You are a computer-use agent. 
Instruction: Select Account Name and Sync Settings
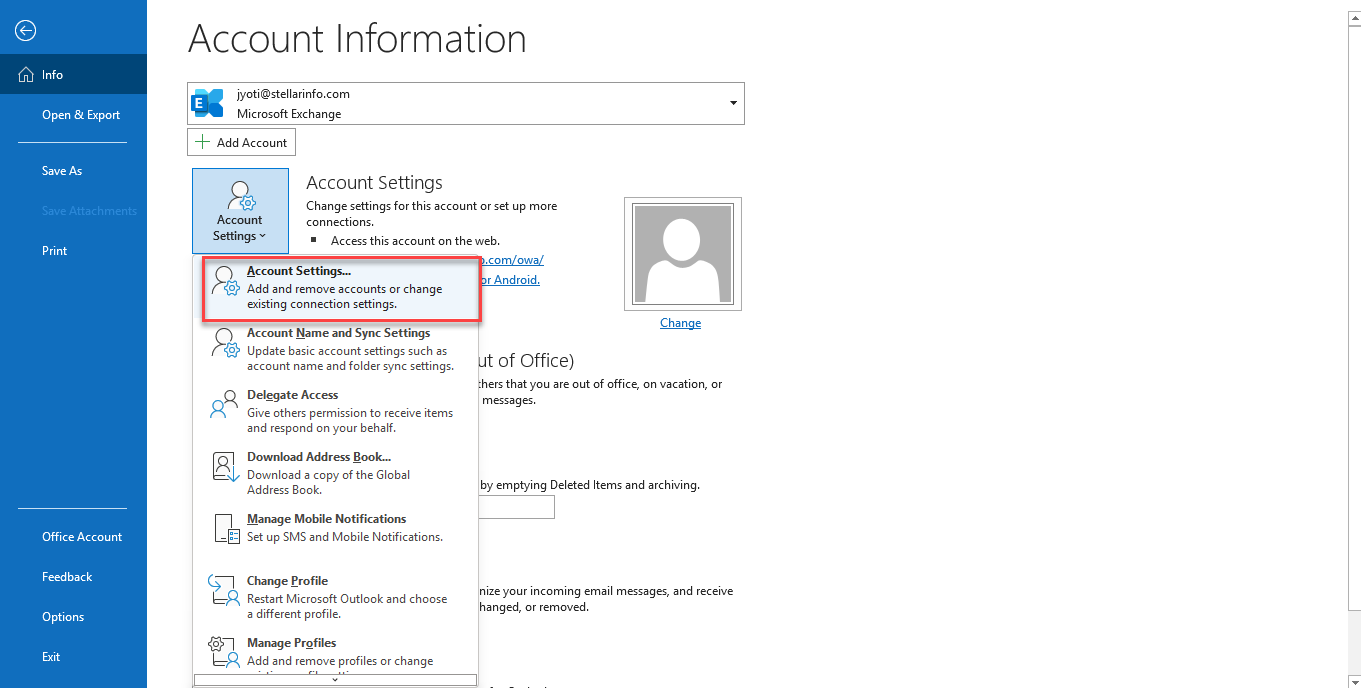(x=335, y=349)
